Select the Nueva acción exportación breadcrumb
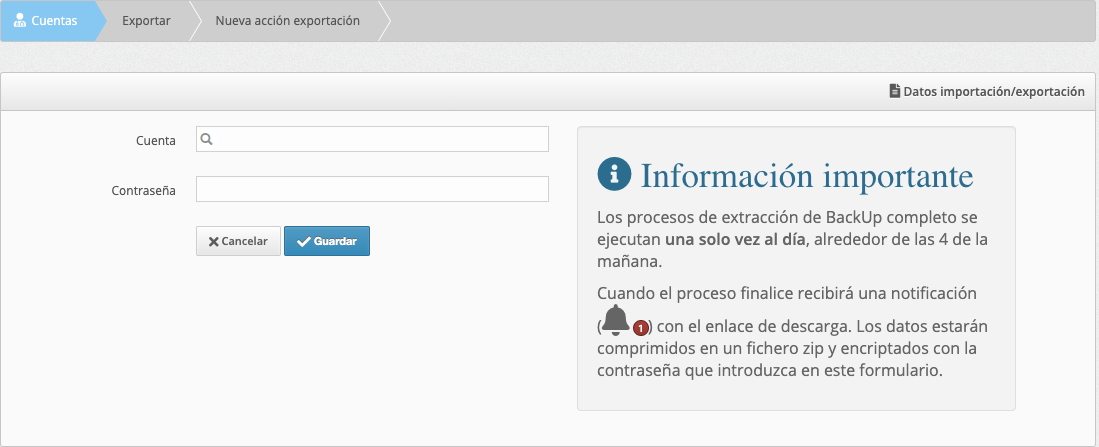 [287, 21]
